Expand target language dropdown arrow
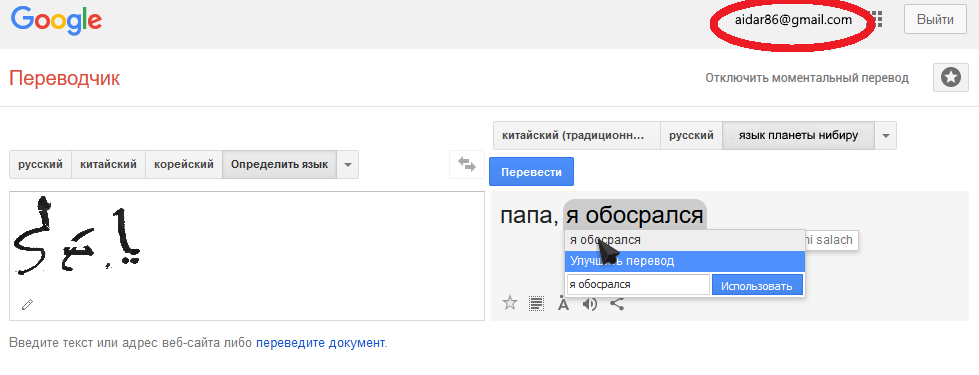The width and height of the screenshot is (979, 375). click(885, 135)
